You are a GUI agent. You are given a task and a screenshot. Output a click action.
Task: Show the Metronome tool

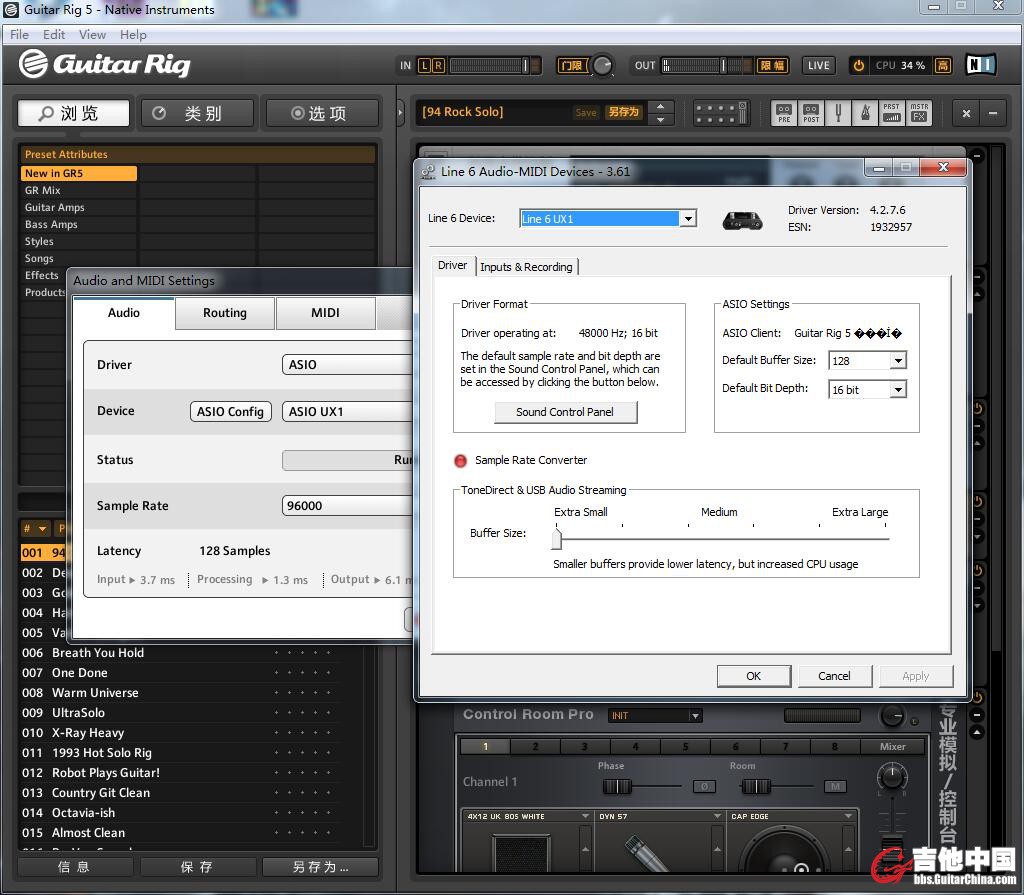tap(864, 113)
